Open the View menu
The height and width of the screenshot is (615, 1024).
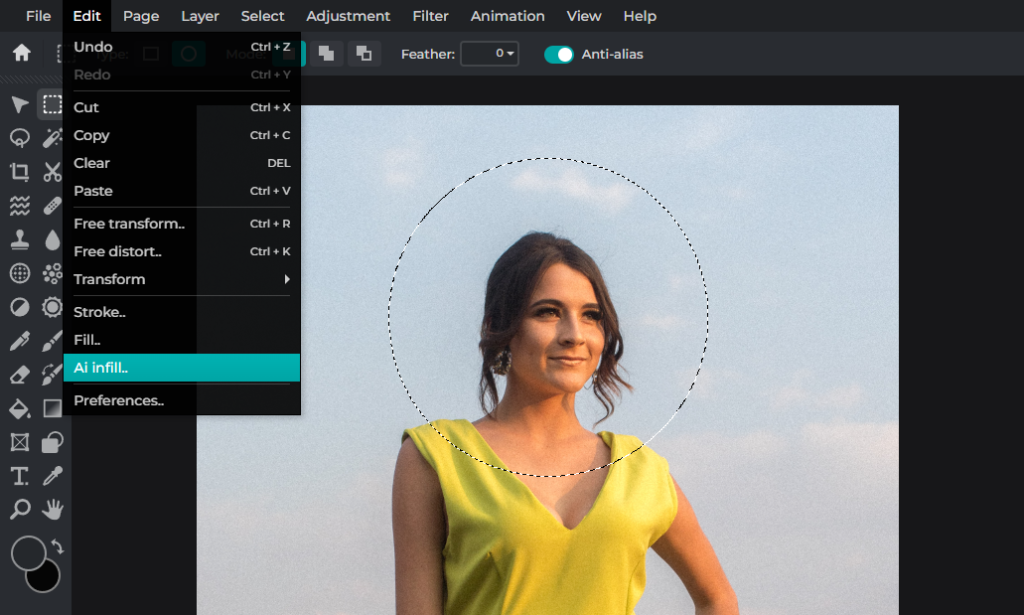[584, 16]
